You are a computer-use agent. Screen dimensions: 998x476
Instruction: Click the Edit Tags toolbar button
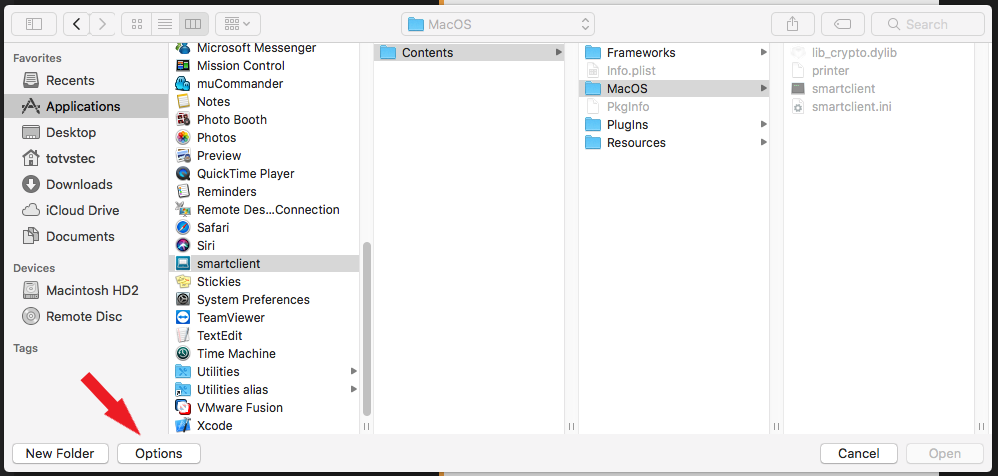click(842, 24)
